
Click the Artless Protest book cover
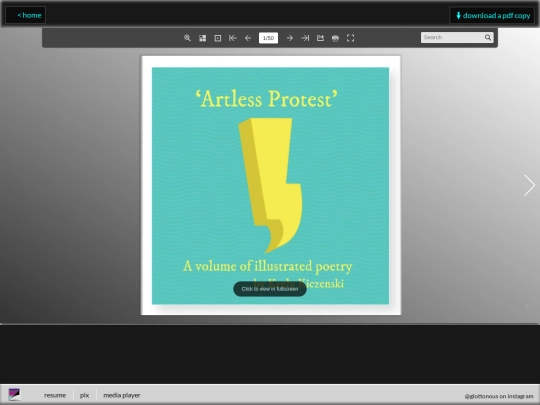tap(271, 186)
